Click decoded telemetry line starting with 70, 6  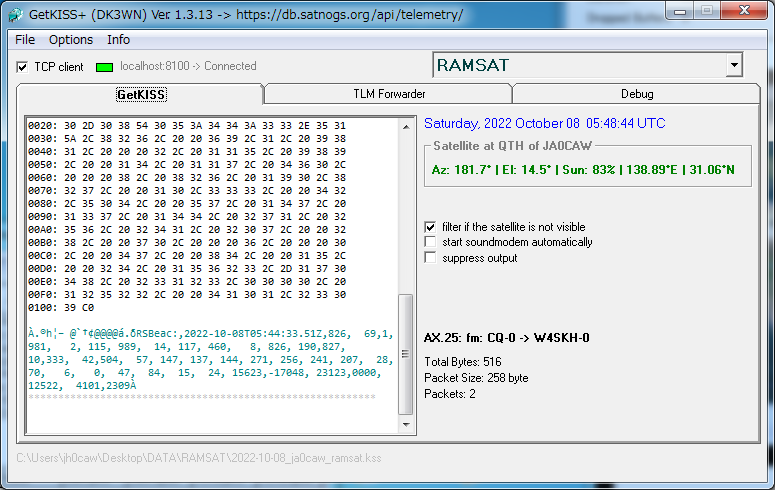point(205,373)
